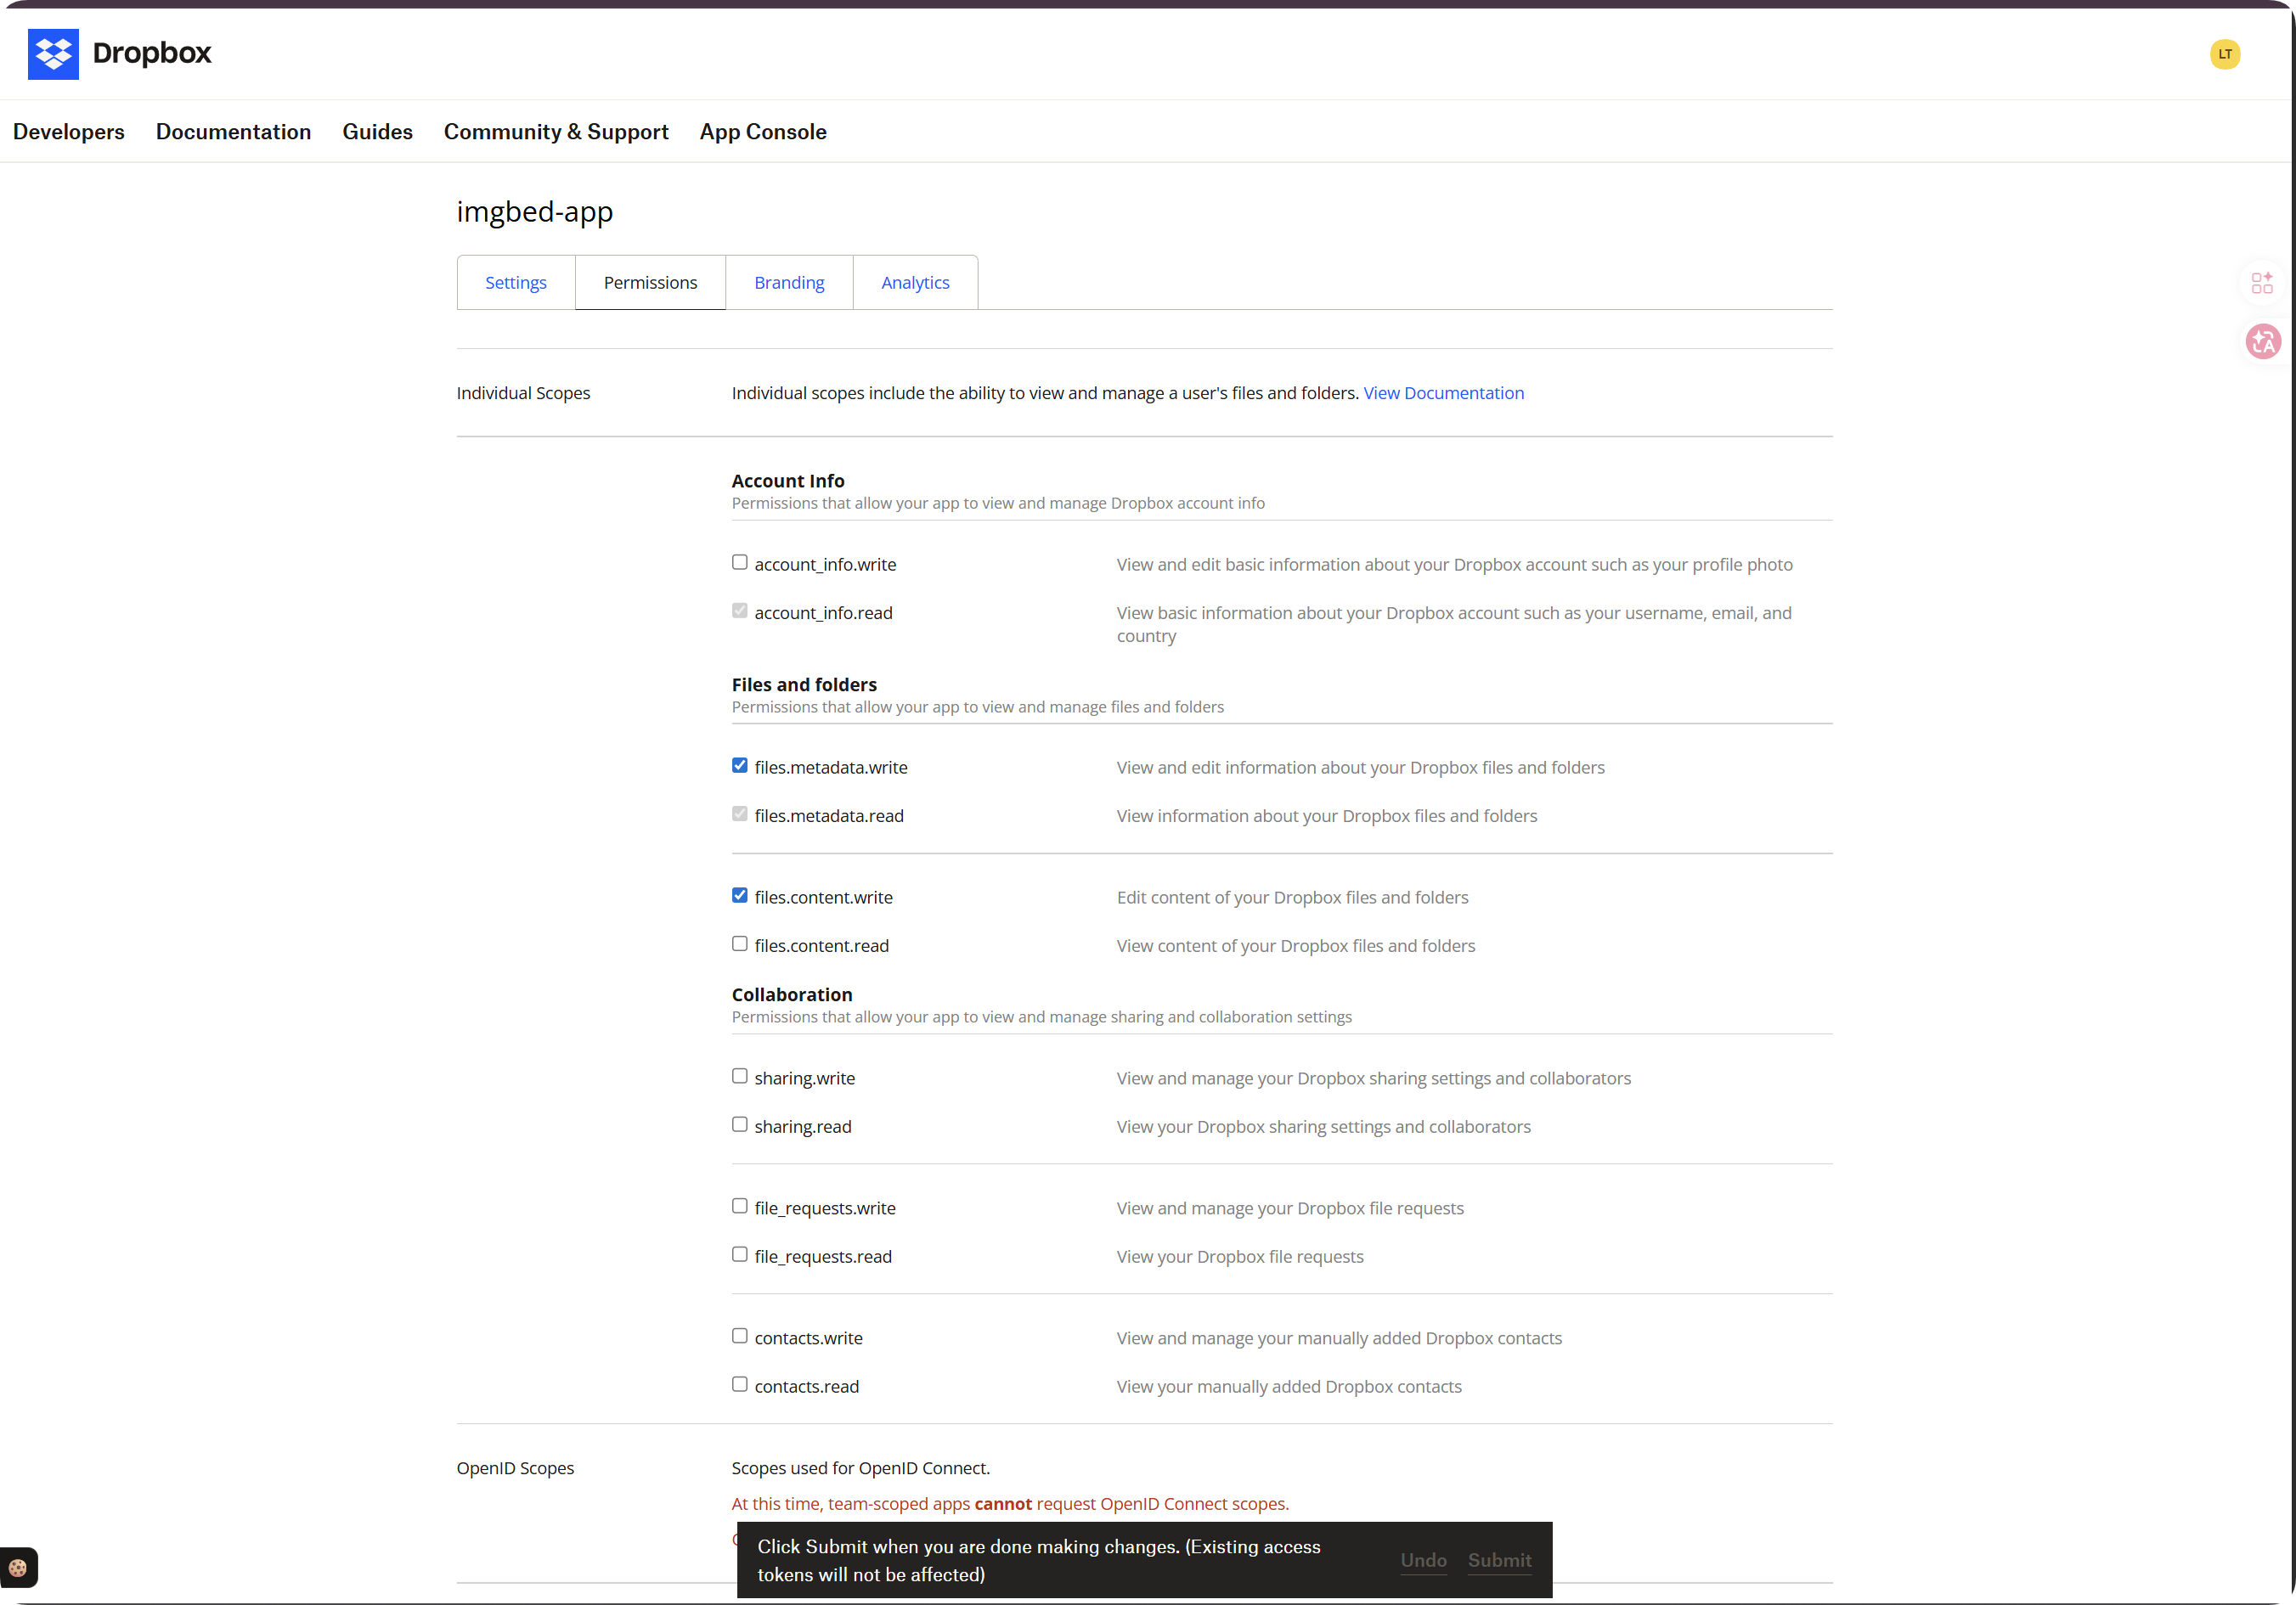
Task: Click Submit in the notification bar
Action: (x=1499, y=1561)
